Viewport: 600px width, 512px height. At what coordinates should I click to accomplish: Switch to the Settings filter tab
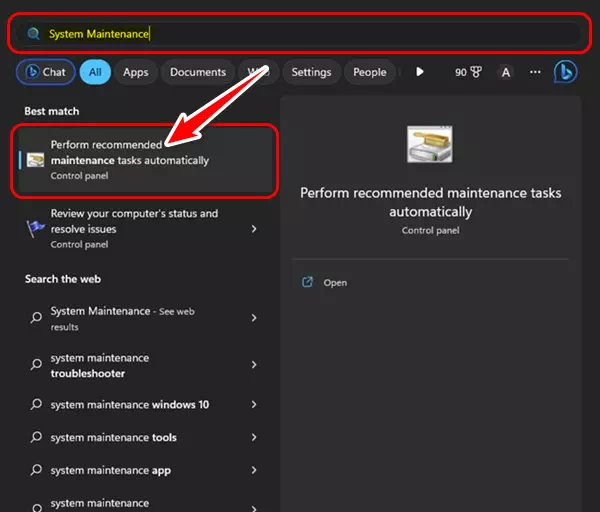(311, 72)
